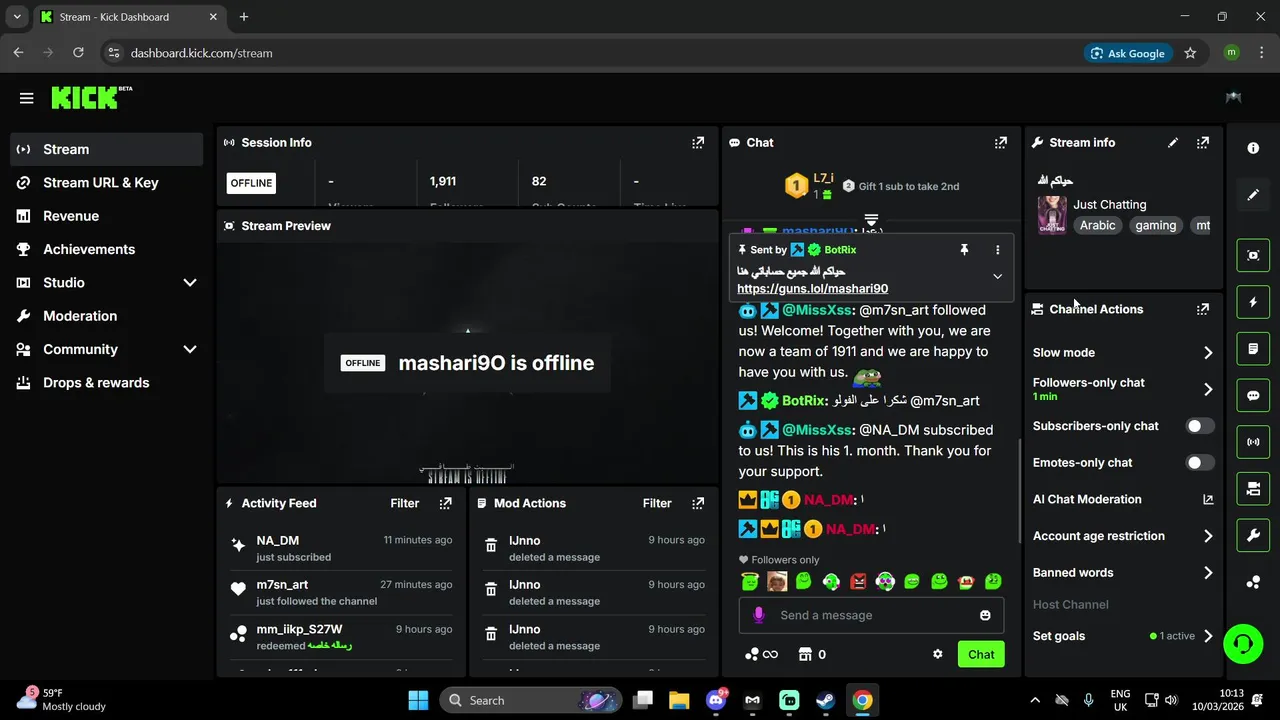The width and height of the screenshot is (1280, 720).
Task: Send message with green Chat button
Action: pyautogui.click(x=981, y=654)
